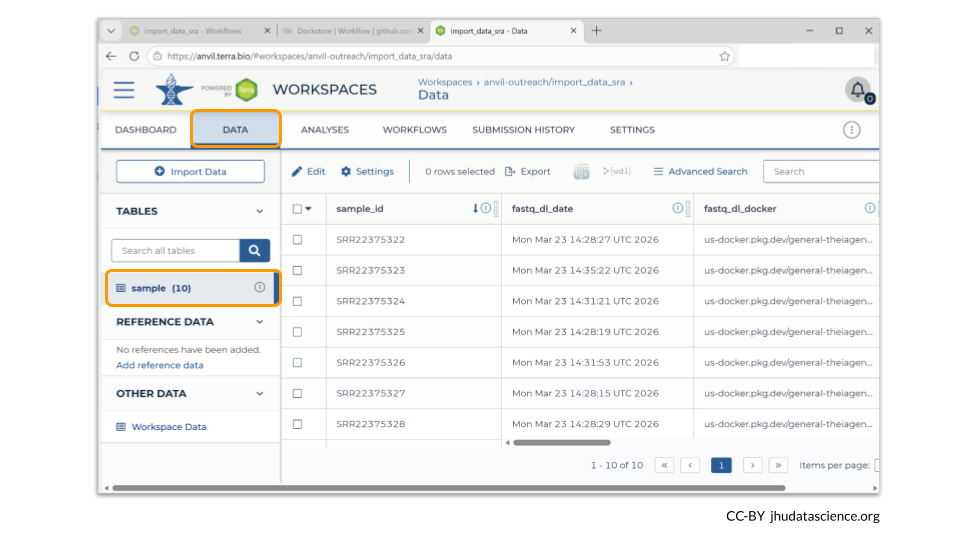This screenshot has height=540, width=960.
Task: Click the Edit button
Action: click(x=309, y=171)
